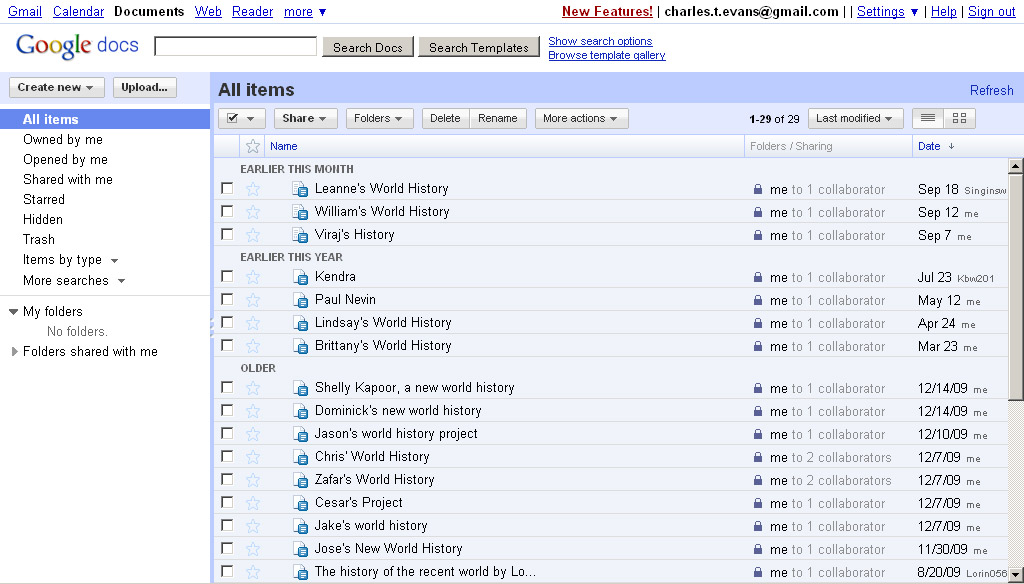Tick checkbox for Chris' World History
The width and height of the screenshot is (1024, 584).
click(227, 456)
